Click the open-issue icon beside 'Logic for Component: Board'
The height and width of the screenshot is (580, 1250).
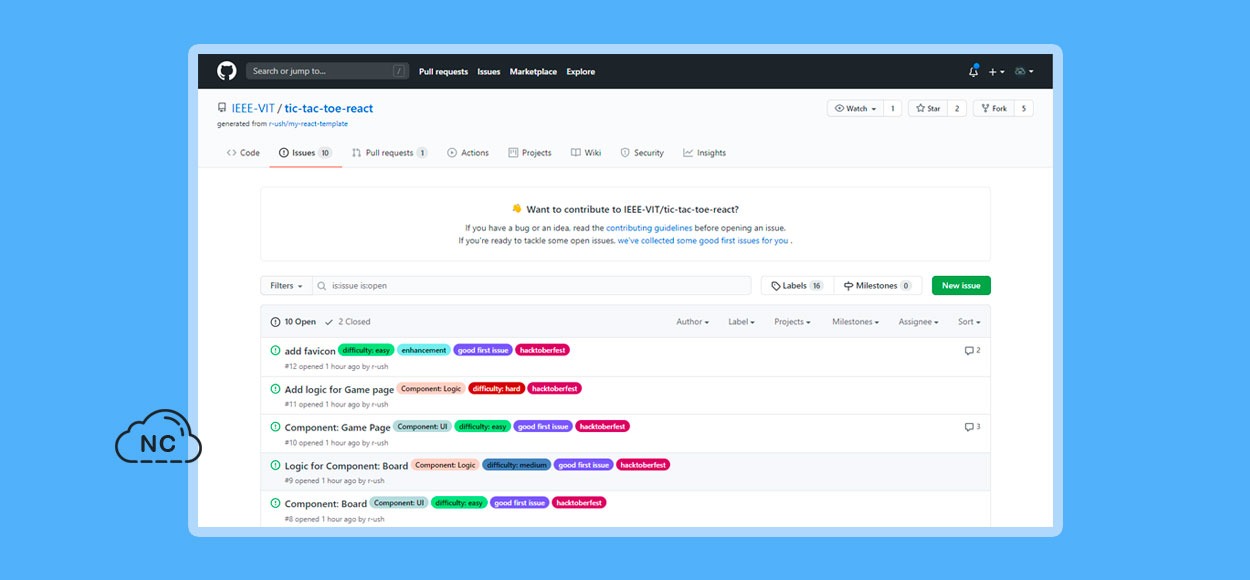coord(275,465)
